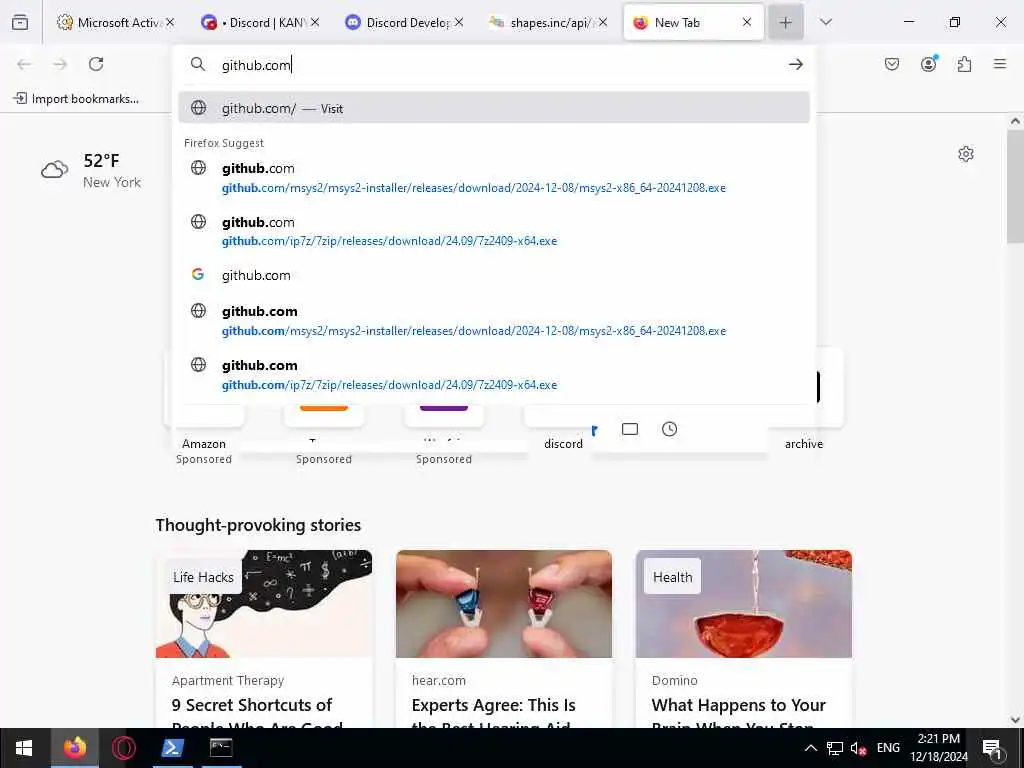Open a new tab with the plus button
The height and width of the screenshot is (768, 1024).
point(786,22)
